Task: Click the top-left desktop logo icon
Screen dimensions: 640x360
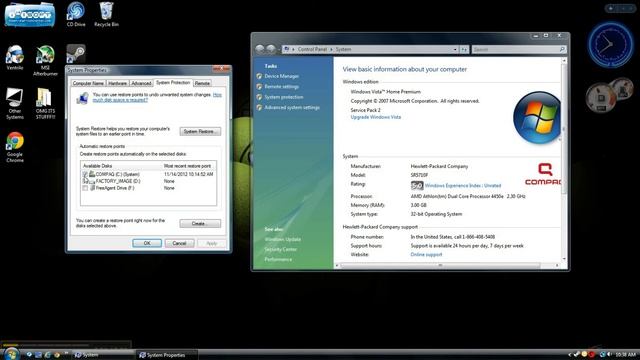Action: (x=30, y=15)
